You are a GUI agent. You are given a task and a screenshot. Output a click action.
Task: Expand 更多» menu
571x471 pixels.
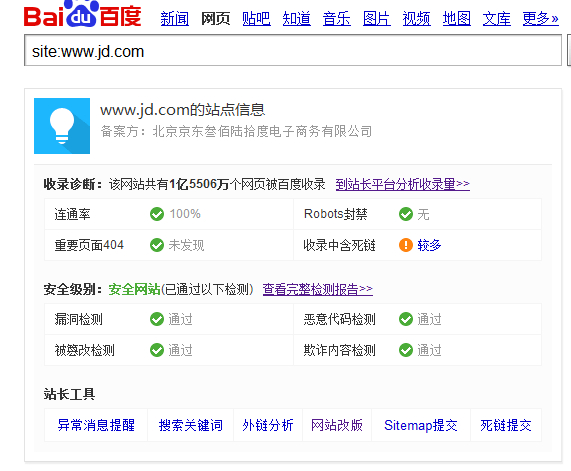[x=540, y=19]
